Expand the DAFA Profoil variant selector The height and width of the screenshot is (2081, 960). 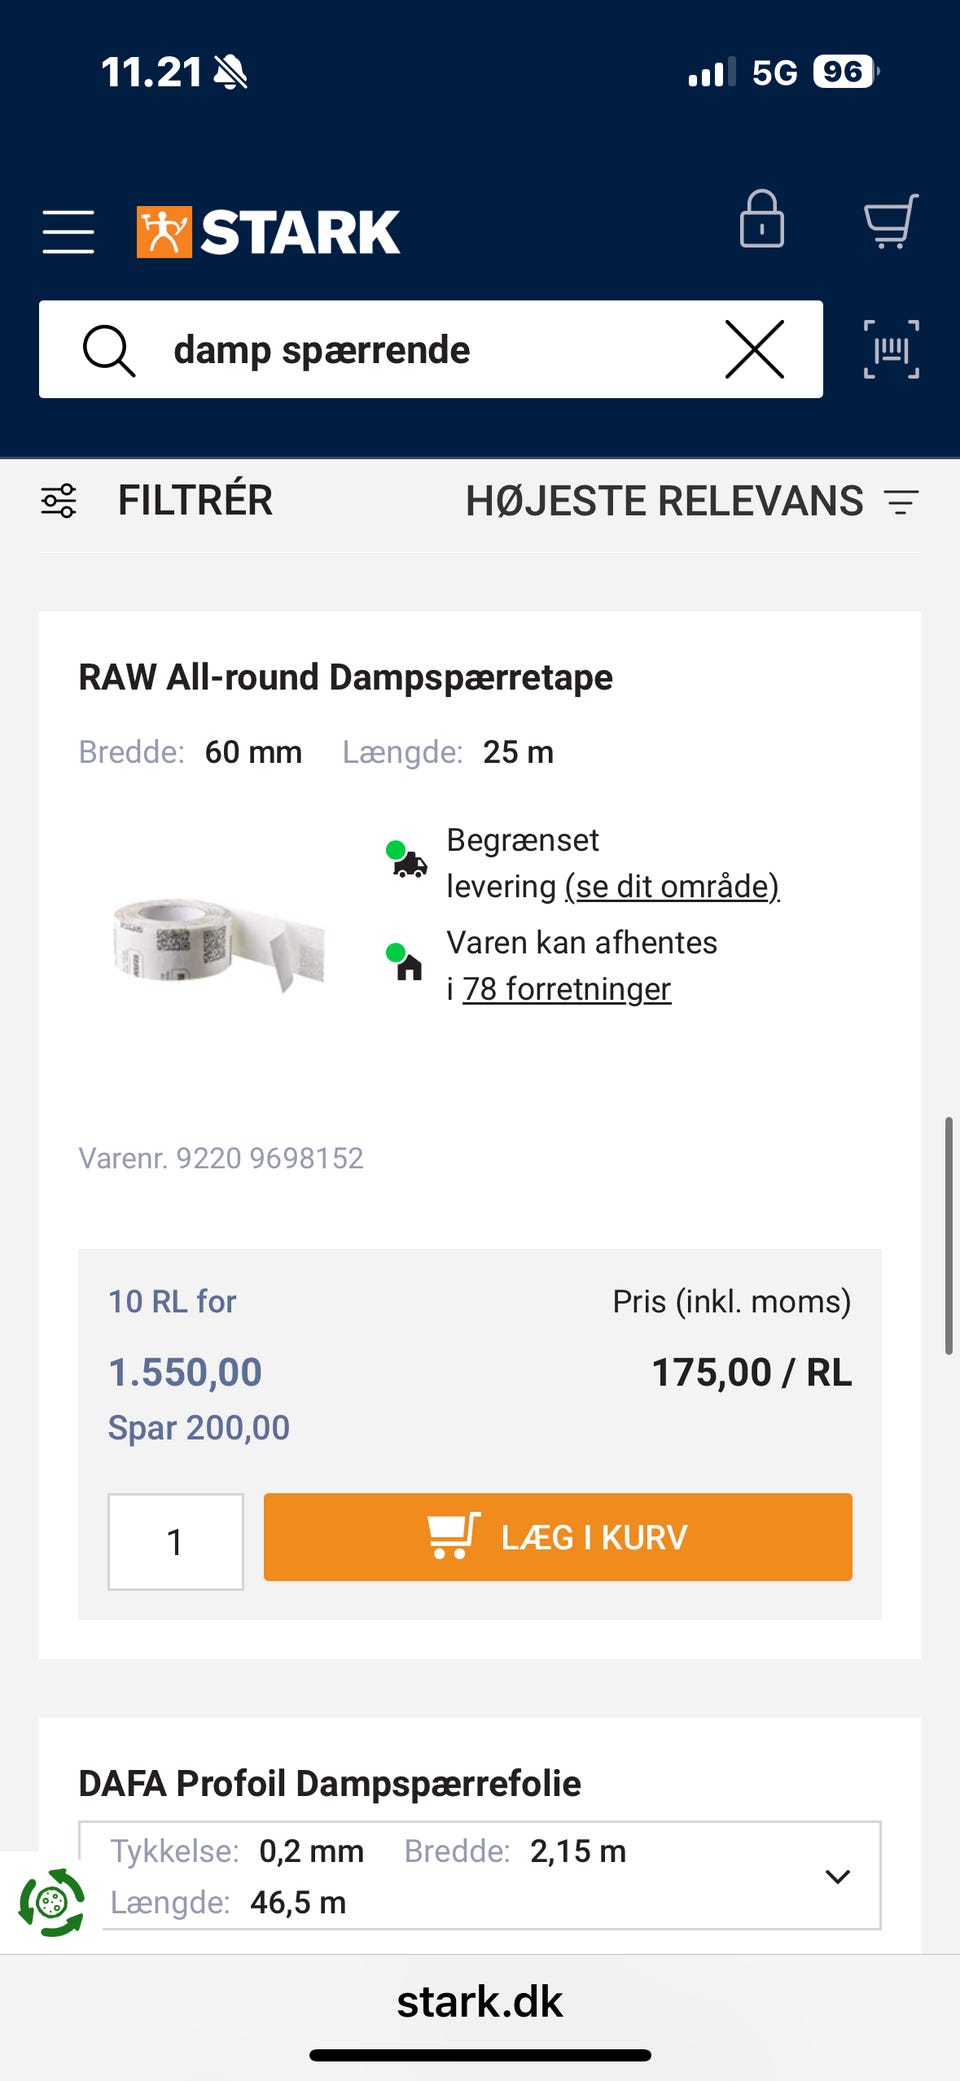[x=837, y=1876]
